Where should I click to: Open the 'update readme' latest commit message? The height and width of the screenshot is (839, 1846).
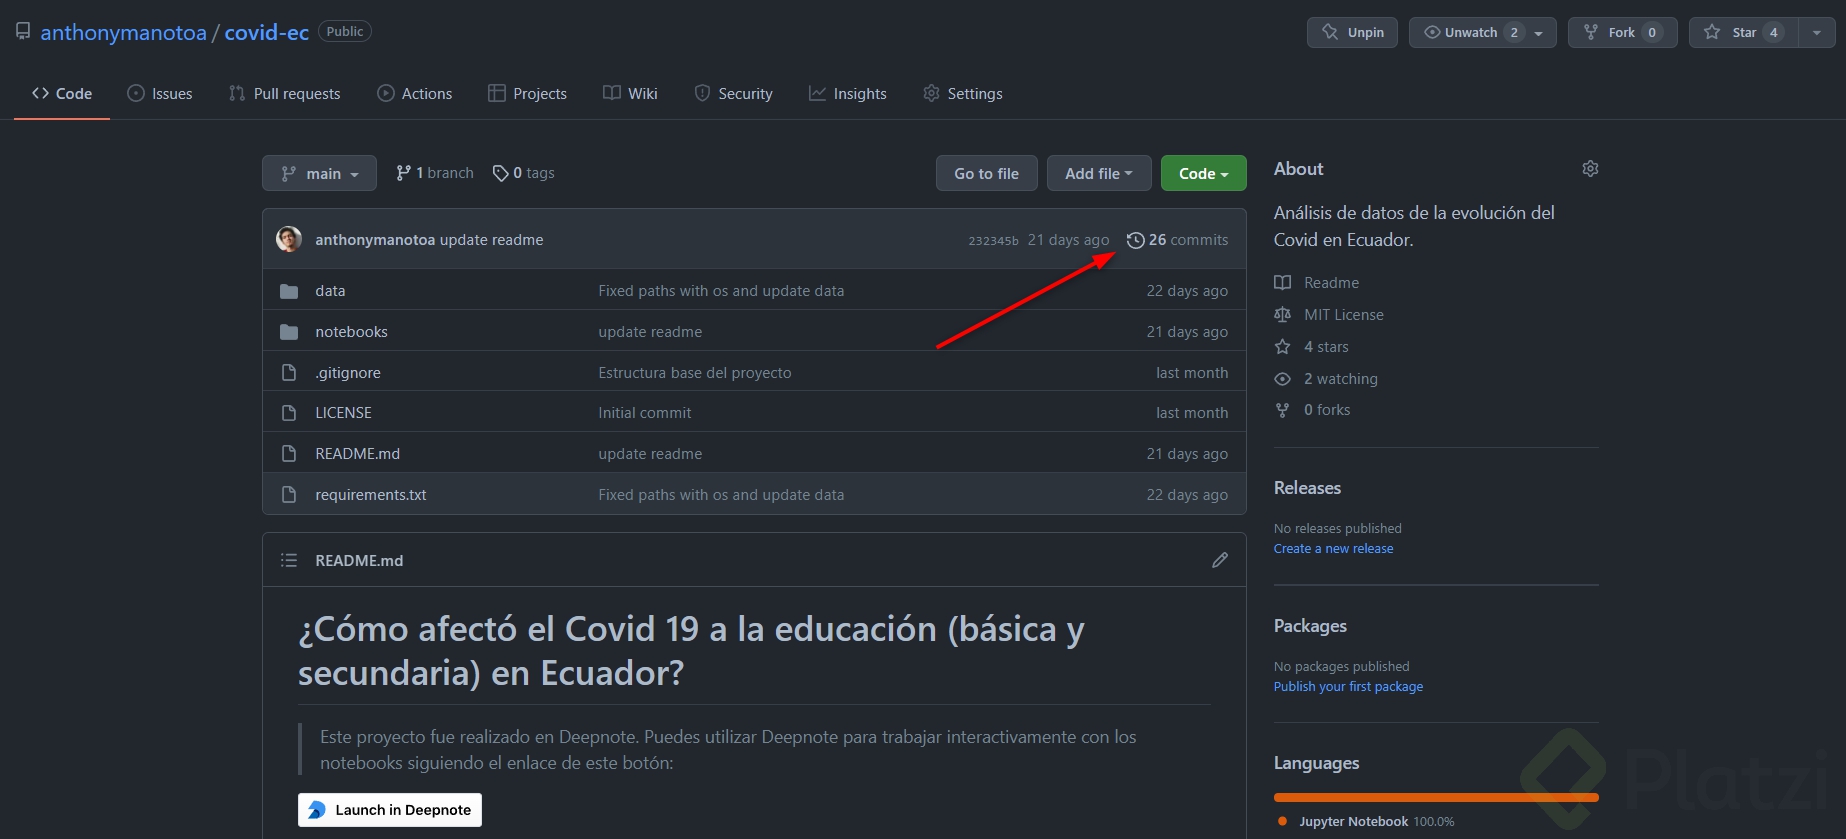point(491,240)
